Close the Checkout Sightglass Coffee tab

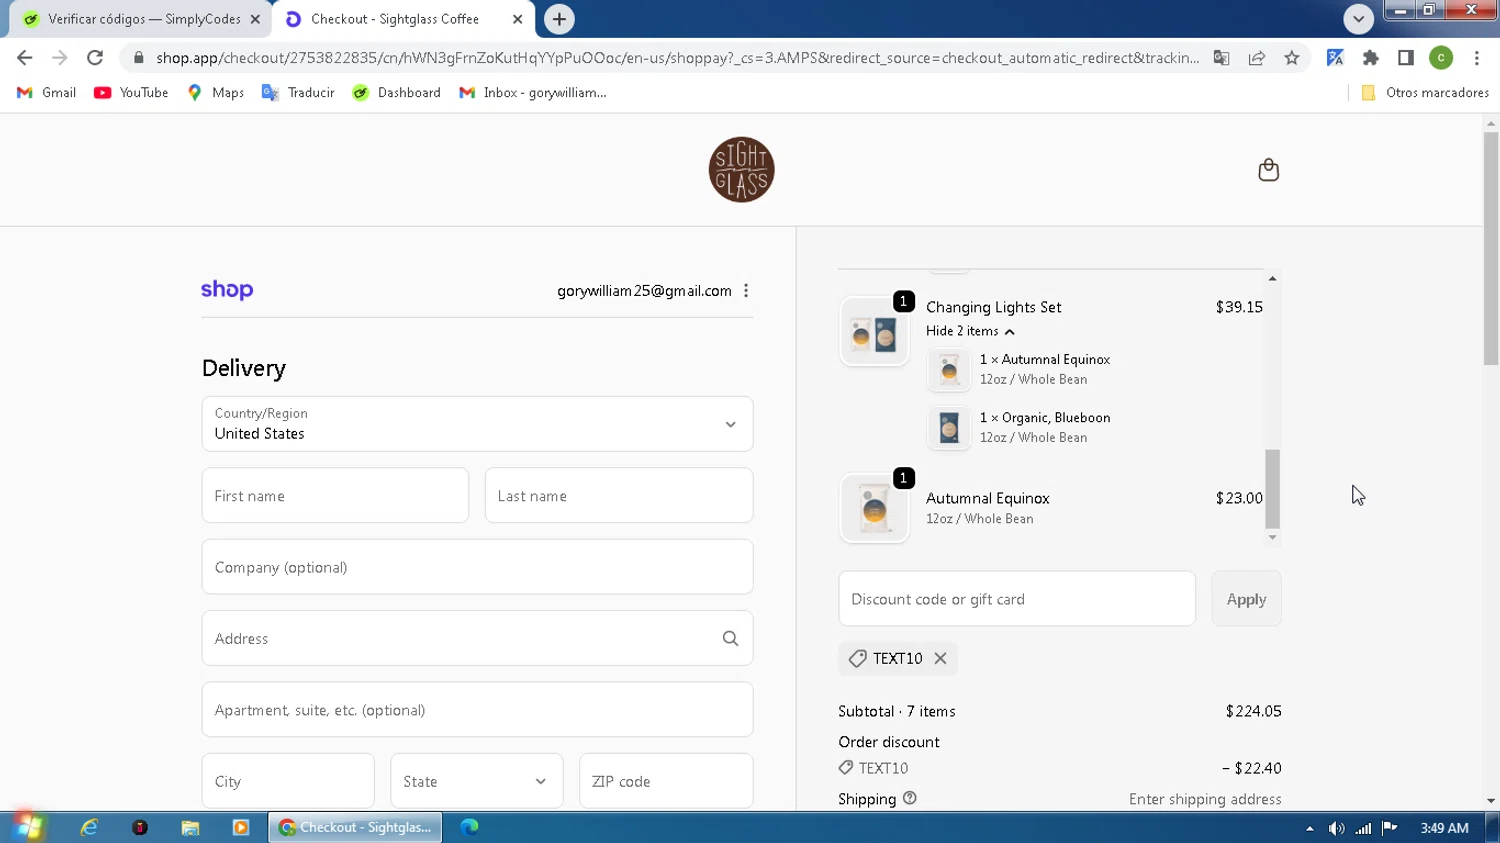pyautogui.click(x=517, y=19)
